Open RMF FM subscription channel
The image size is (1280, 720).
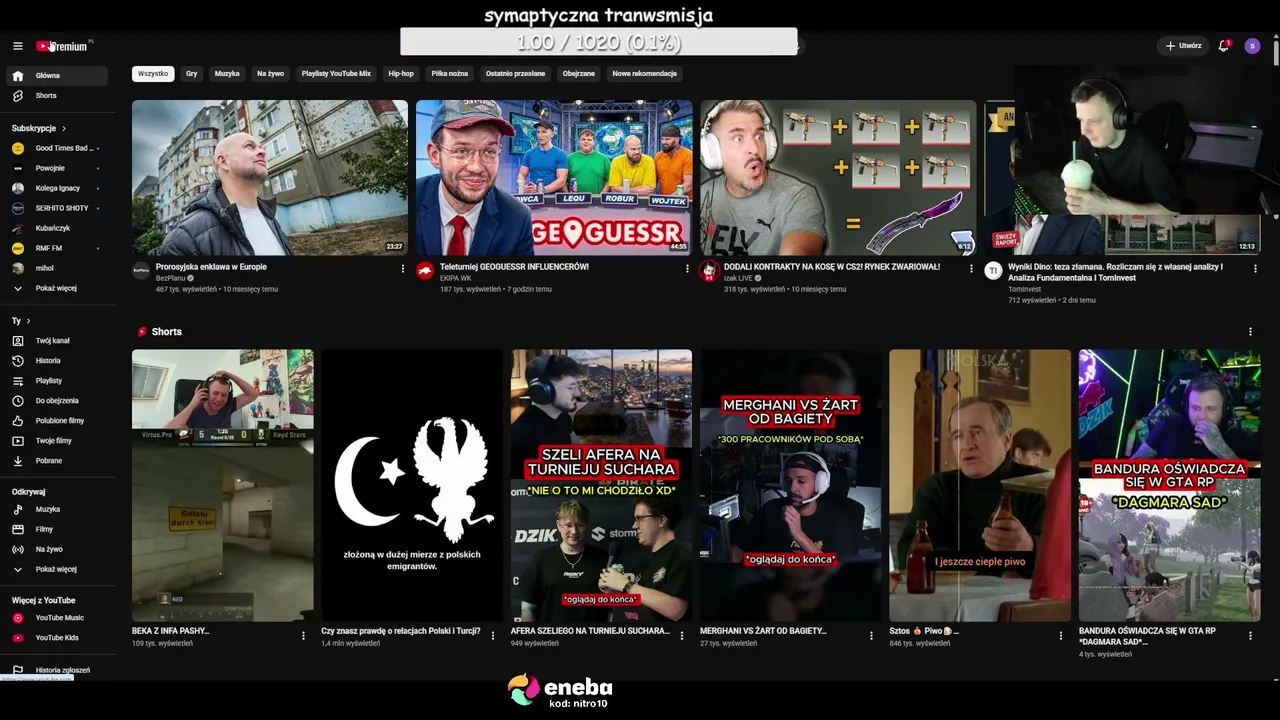57,249
